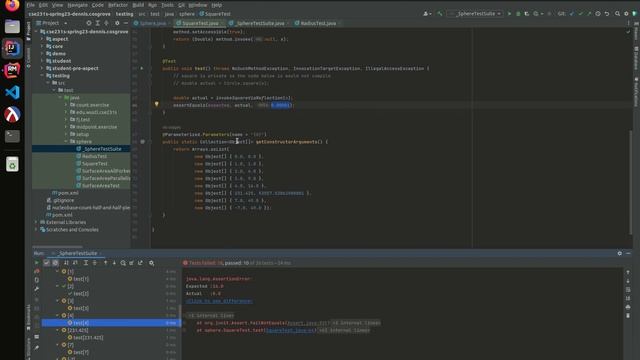Expand the aspect module folder
The width and height of the screenshot is (640, 360).
click(x=42, y=39)
